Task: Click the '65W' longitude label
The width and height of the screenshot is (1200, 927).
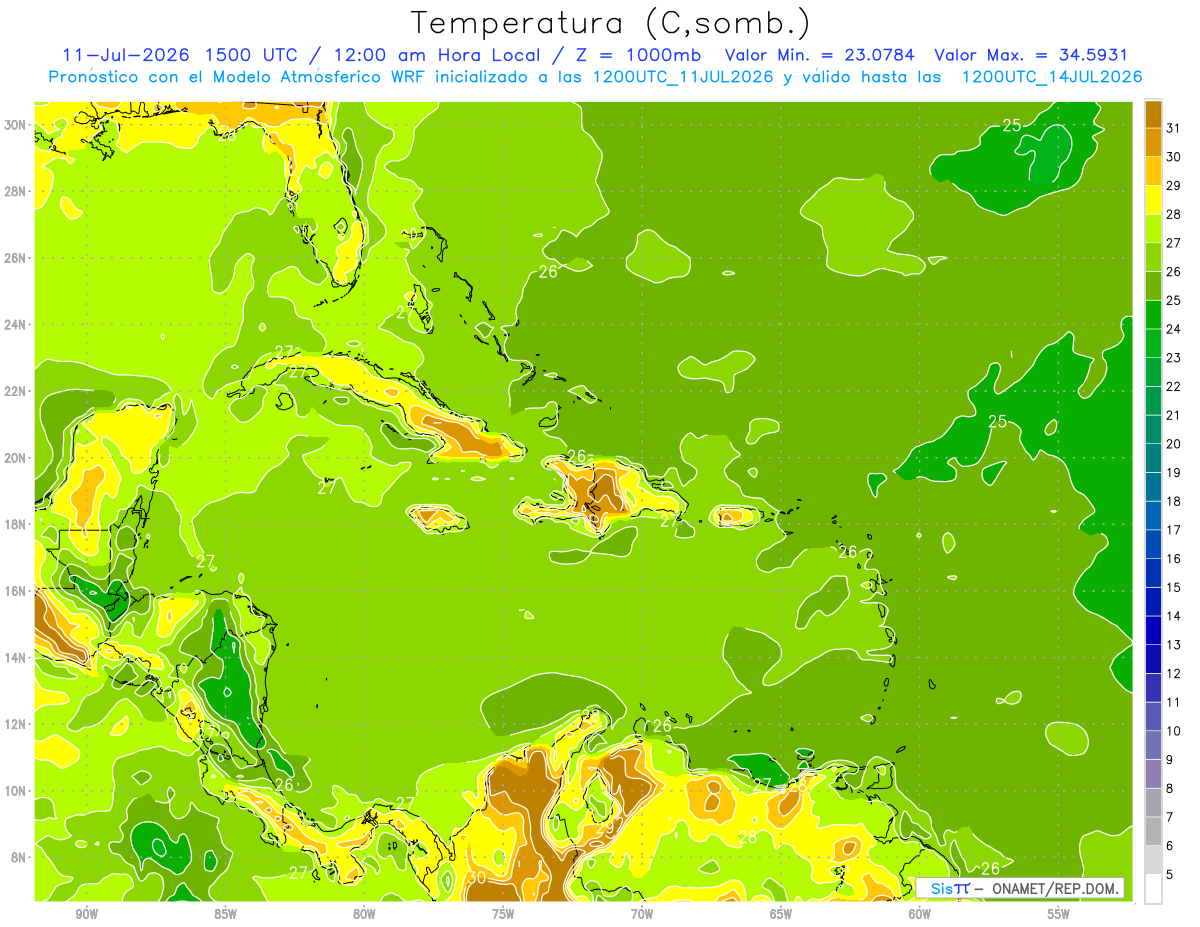Action: 781,914
